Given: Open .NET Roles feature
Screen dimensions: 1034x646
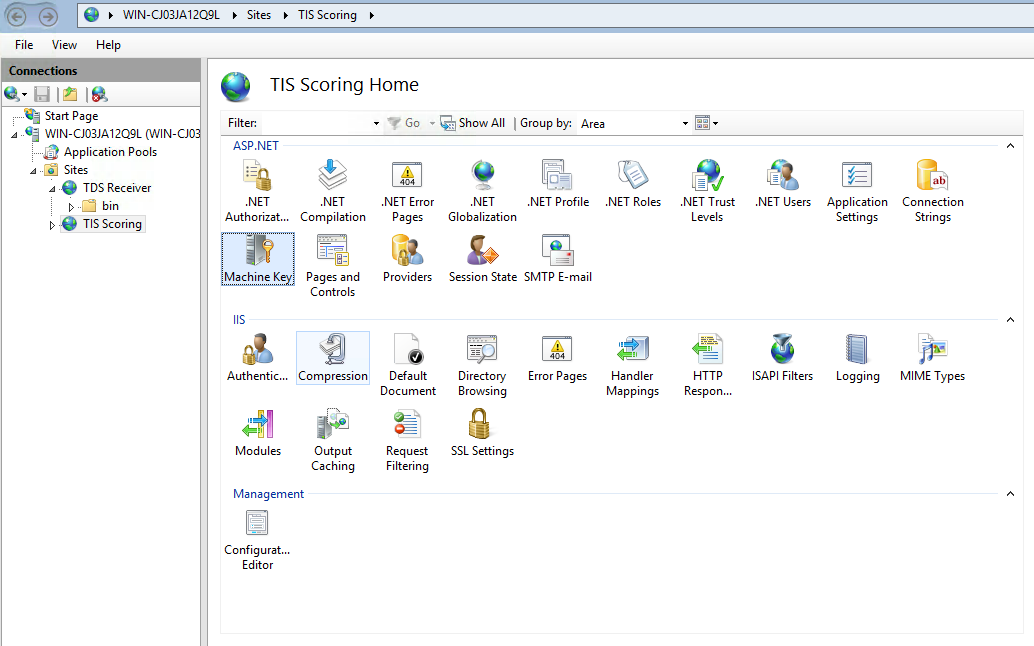Looking at the screenshot, I should [633, 184].
